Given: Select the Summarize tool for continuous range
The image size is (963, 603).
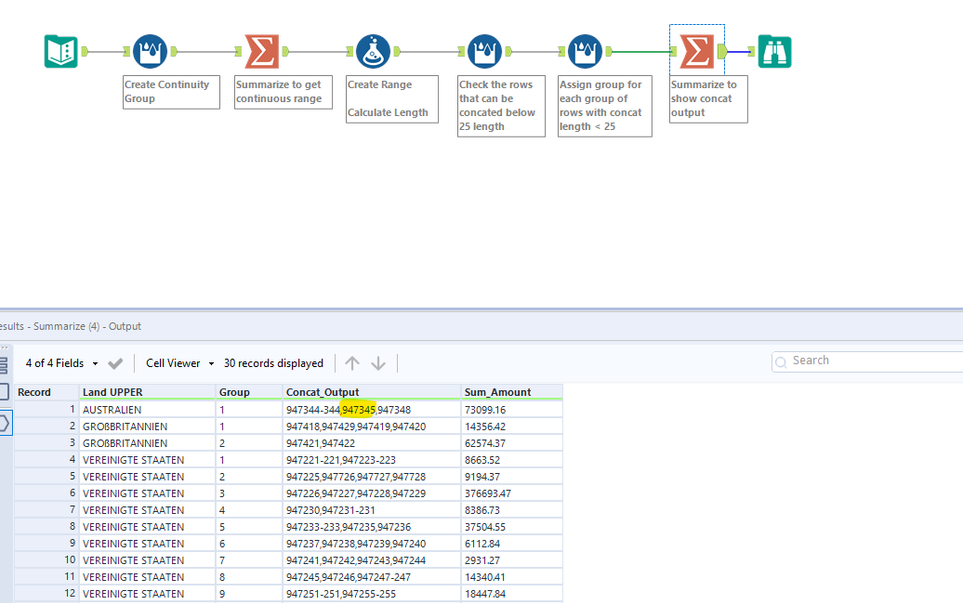Looking at the screenshot, I should pyautogui.click(x=261, y=51).
